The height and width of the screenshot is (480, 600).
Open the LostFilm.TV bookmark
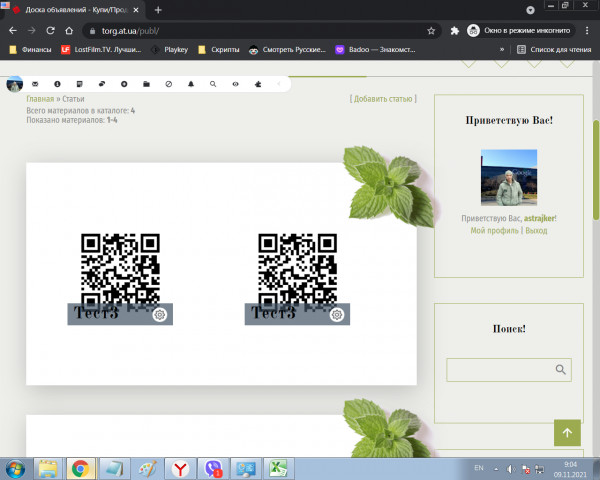click(101, 50)
